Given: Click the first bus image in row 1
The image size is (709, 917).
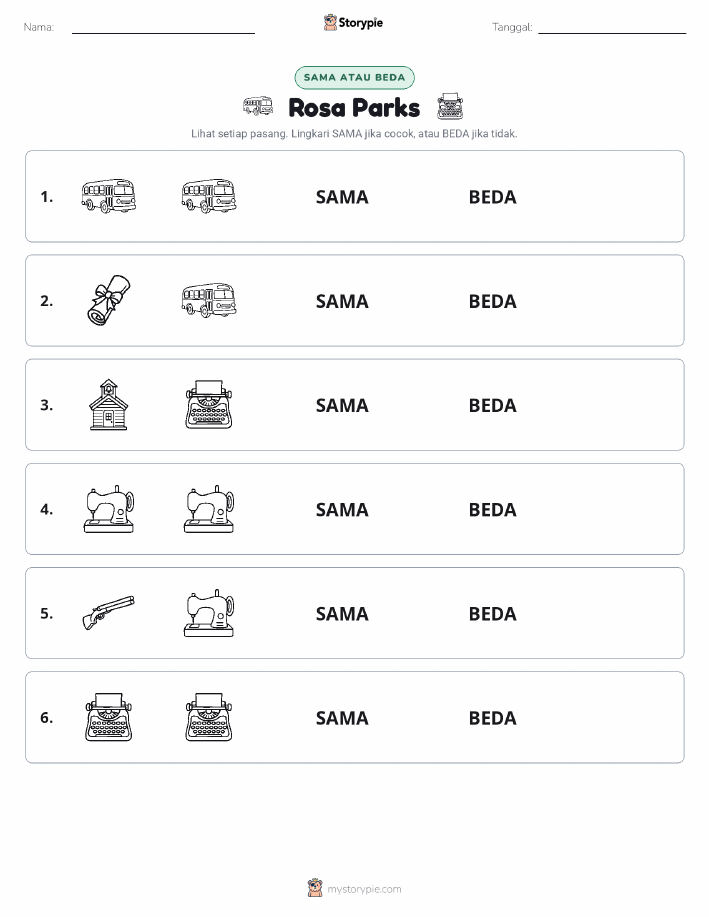Looking at the screenshot, I should tap(108, 196).
